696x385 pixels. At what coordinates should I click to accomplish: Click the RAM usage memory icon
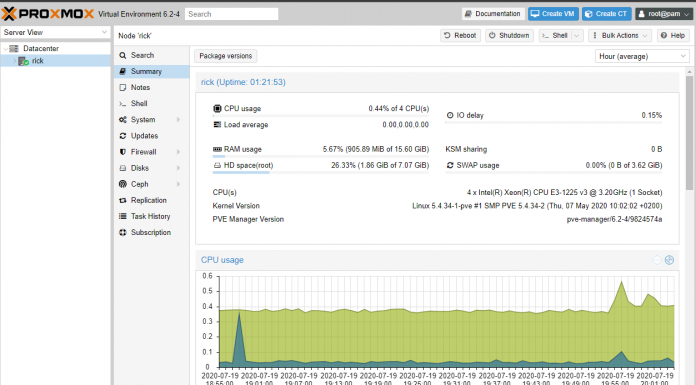pyautogui.click(x=217, y=149)
